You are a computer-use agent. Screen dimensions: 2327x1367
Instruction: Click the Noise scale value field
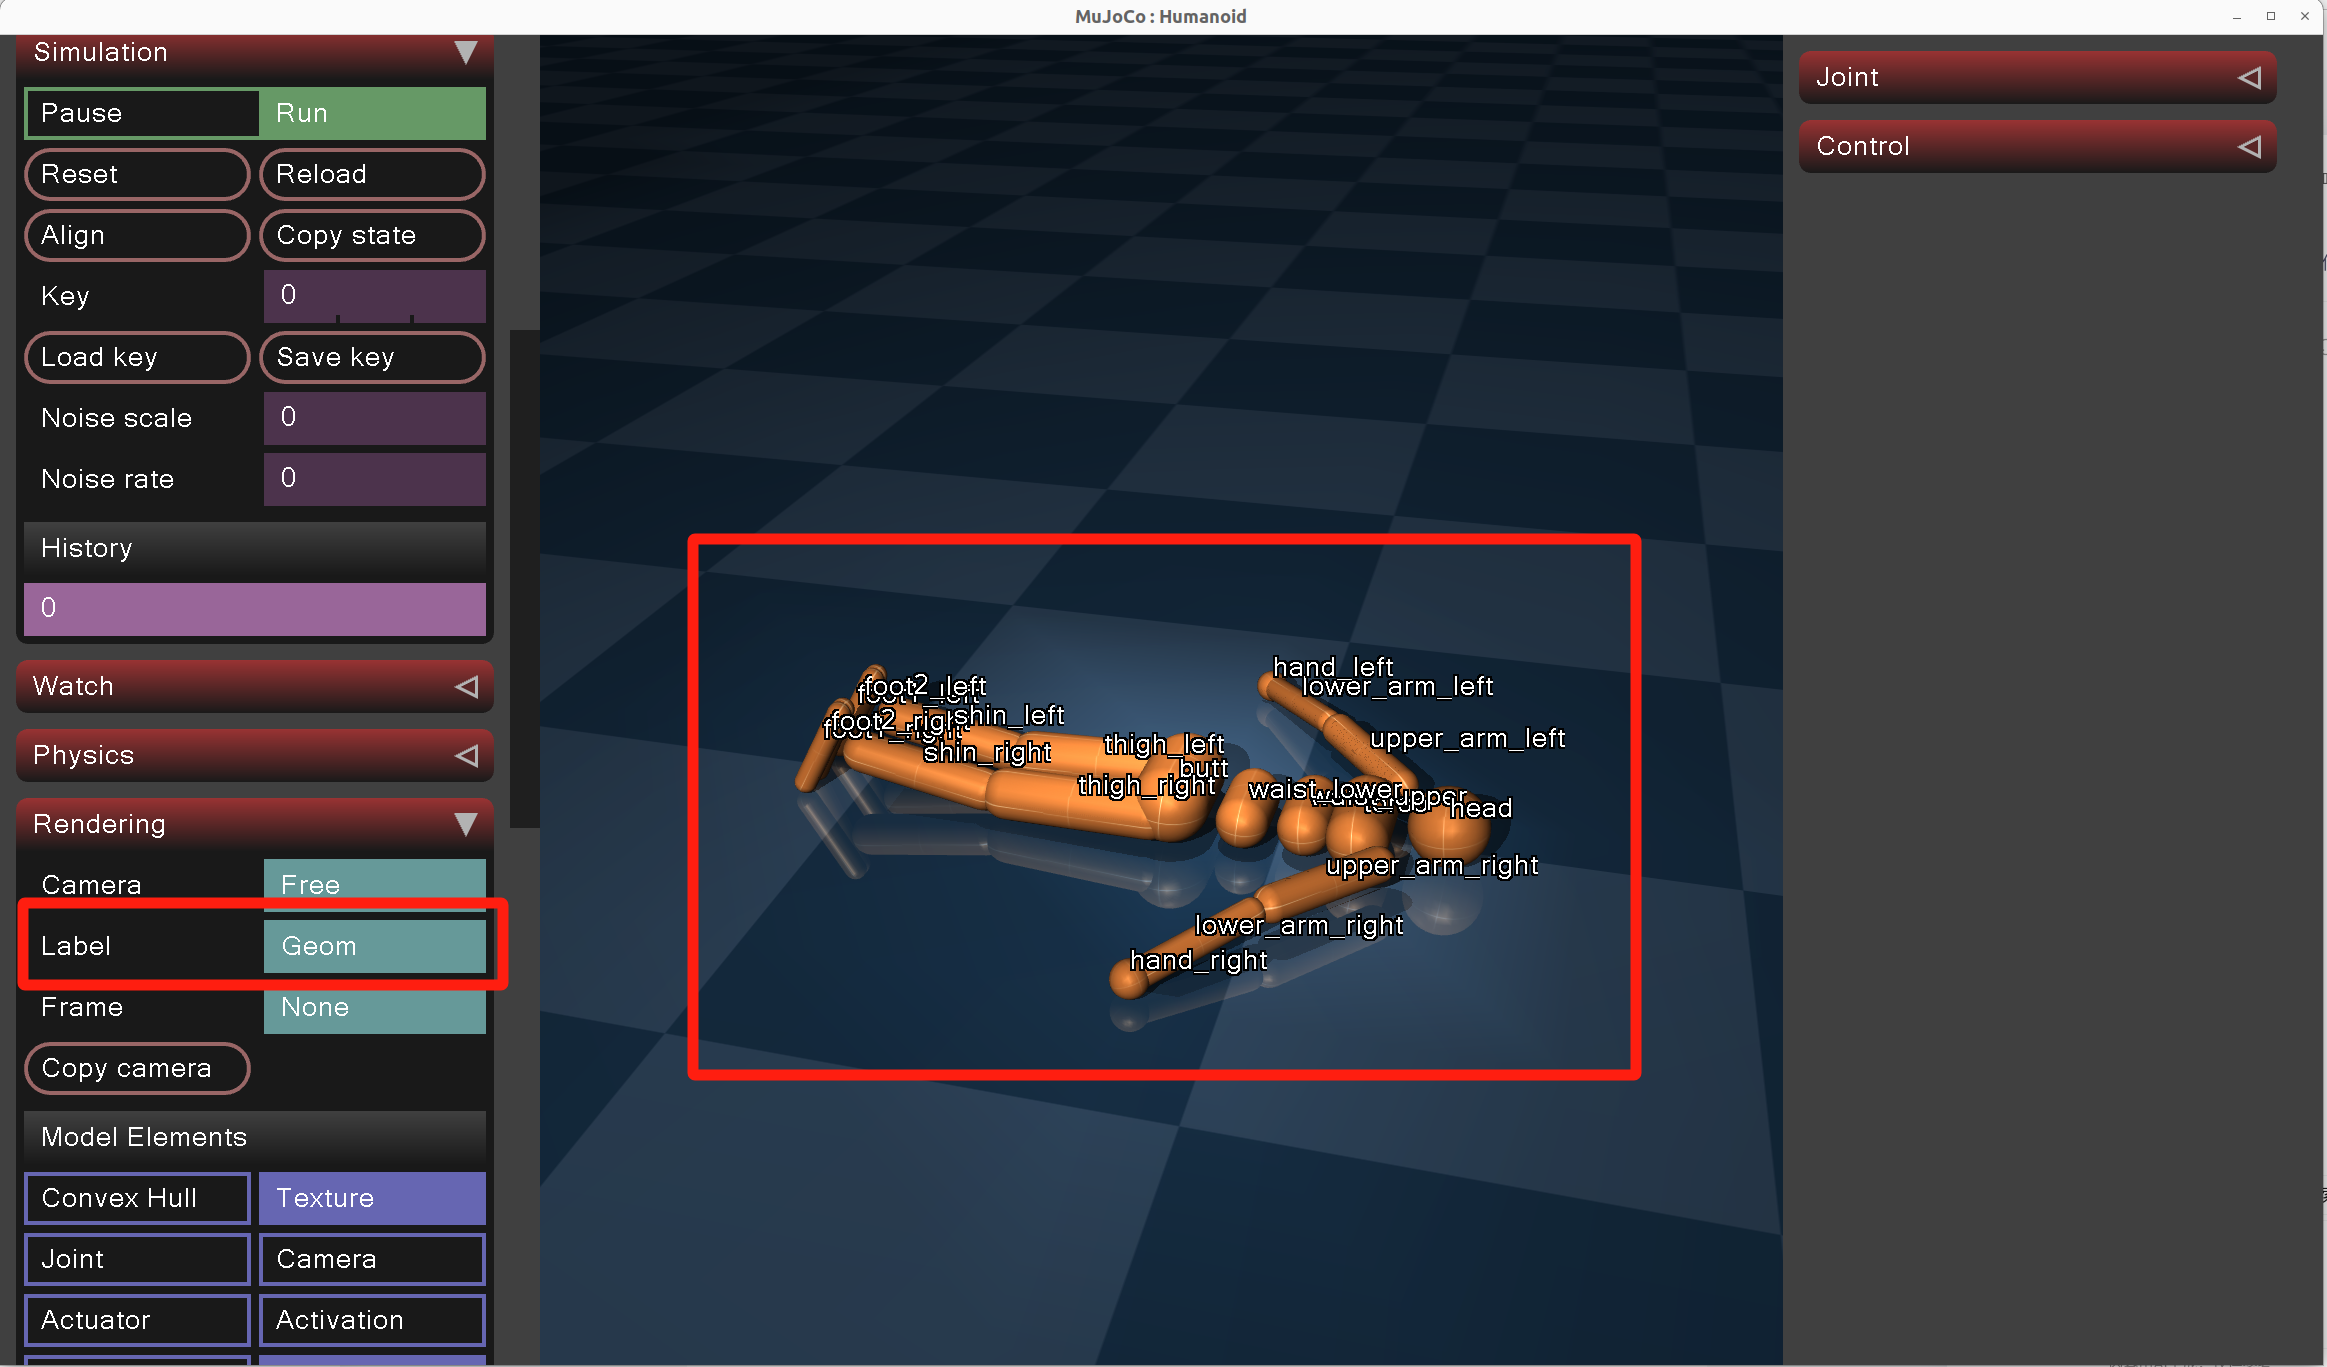(x=374, y=418)
